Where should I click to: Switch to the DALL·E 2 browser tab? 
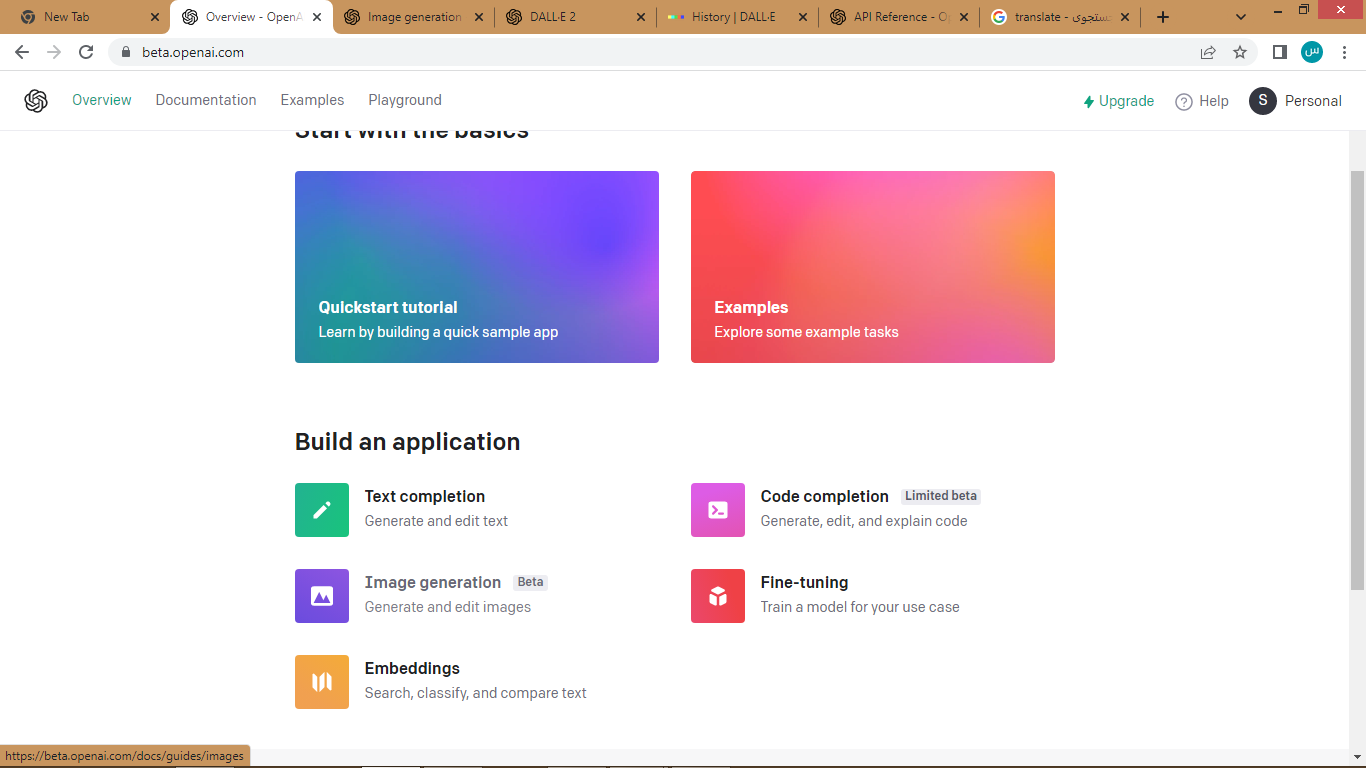576,17
